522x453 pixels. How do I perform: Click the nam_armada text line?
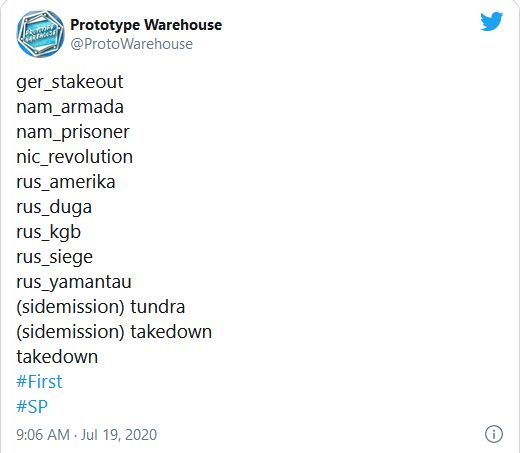click(70, 107)
